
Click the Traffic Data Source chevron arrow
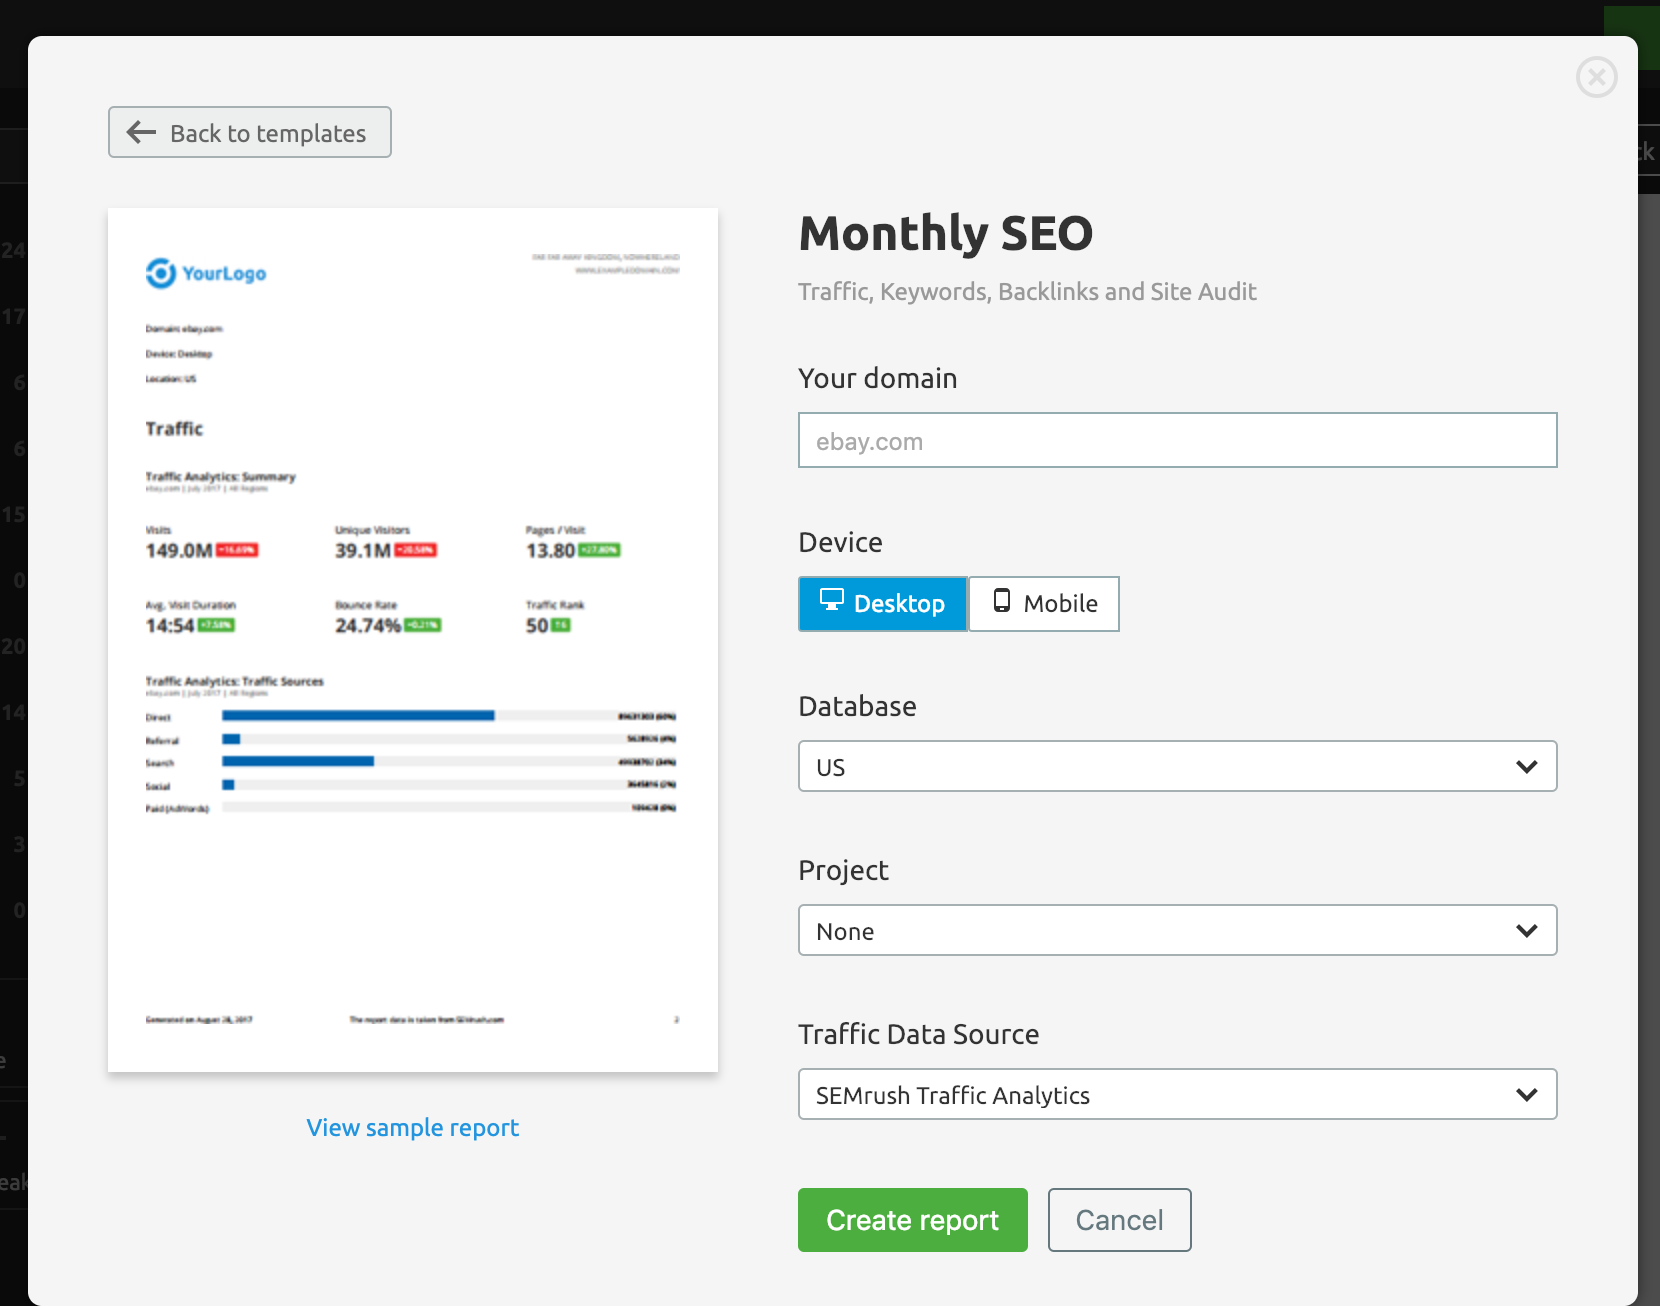[x=1526, y=1095]
